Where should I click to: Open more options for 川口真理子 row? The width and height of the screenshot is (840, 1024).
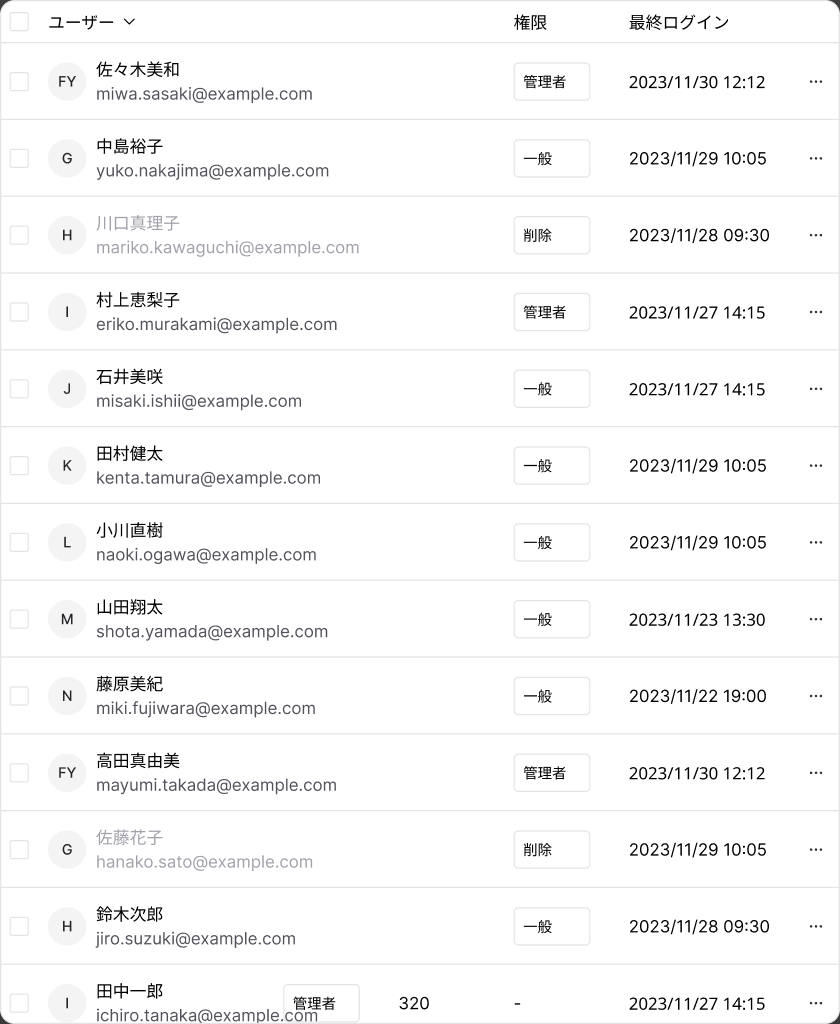[x=815, y=235]
